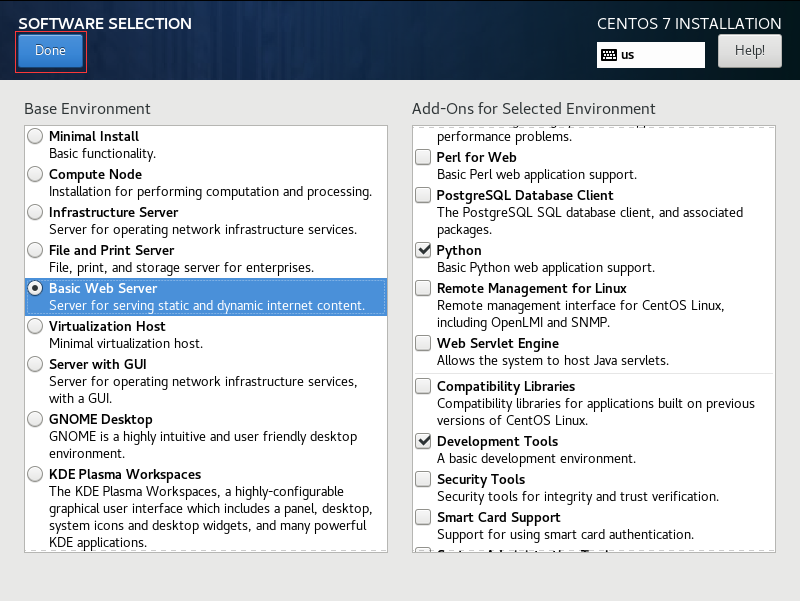Check Web Servlet Engine add-on
The image size is (800, 601).
tap(423, 343)
